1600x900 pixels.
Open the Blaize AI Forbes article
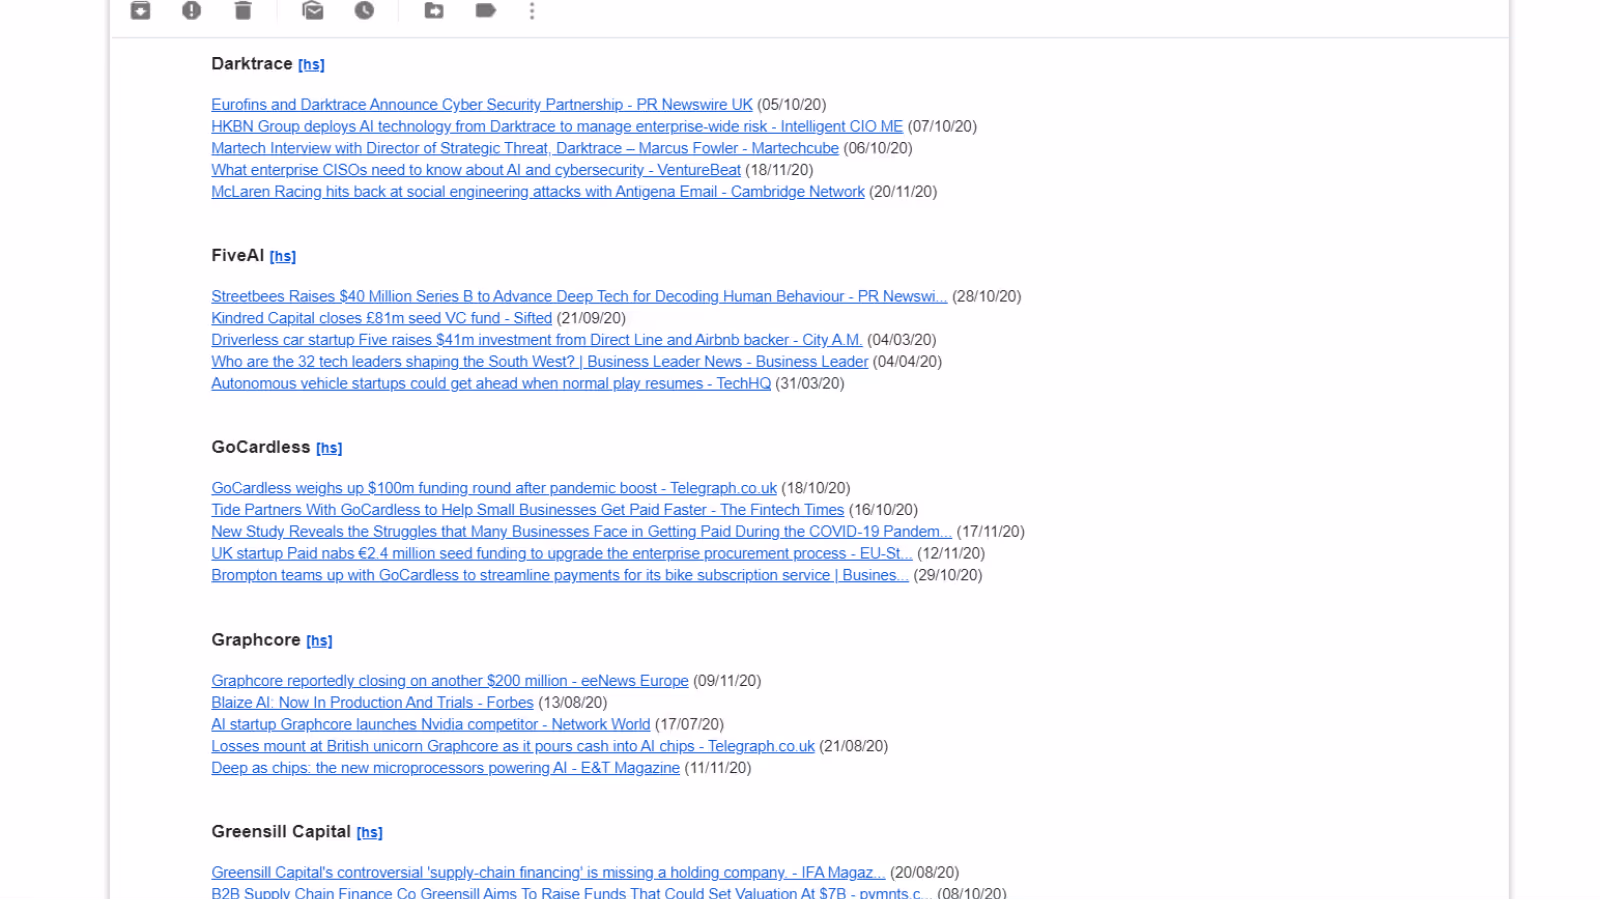click(372, 702)
